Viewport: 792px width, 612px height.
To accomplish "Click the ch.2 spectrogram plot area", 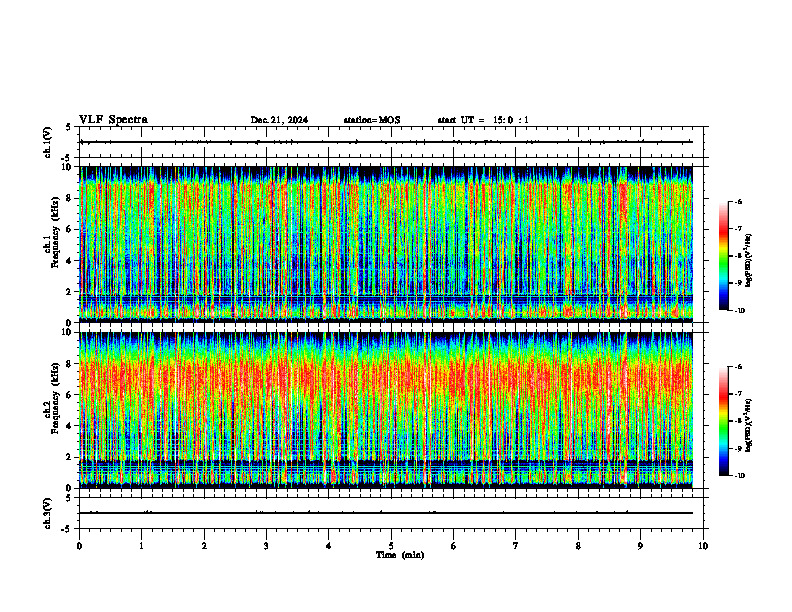I will pyautogui.click(x=386, y=410).
